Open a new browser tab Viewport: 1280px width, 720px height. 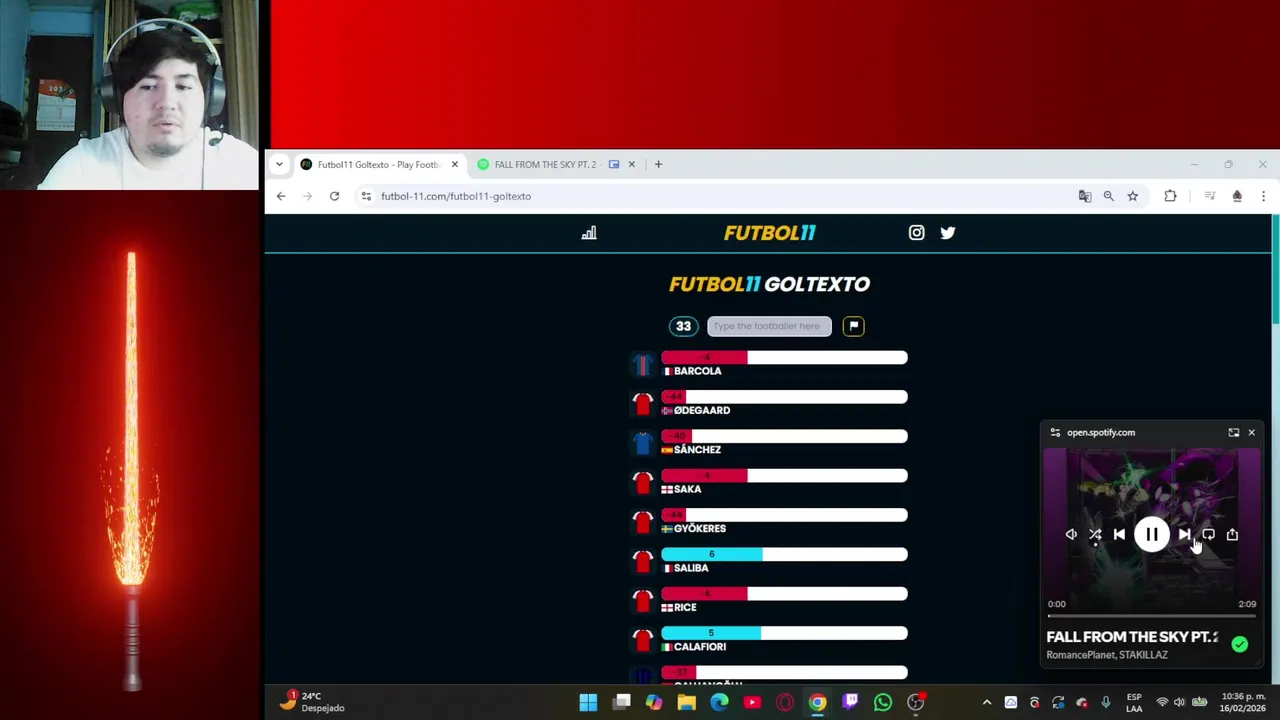658,164
